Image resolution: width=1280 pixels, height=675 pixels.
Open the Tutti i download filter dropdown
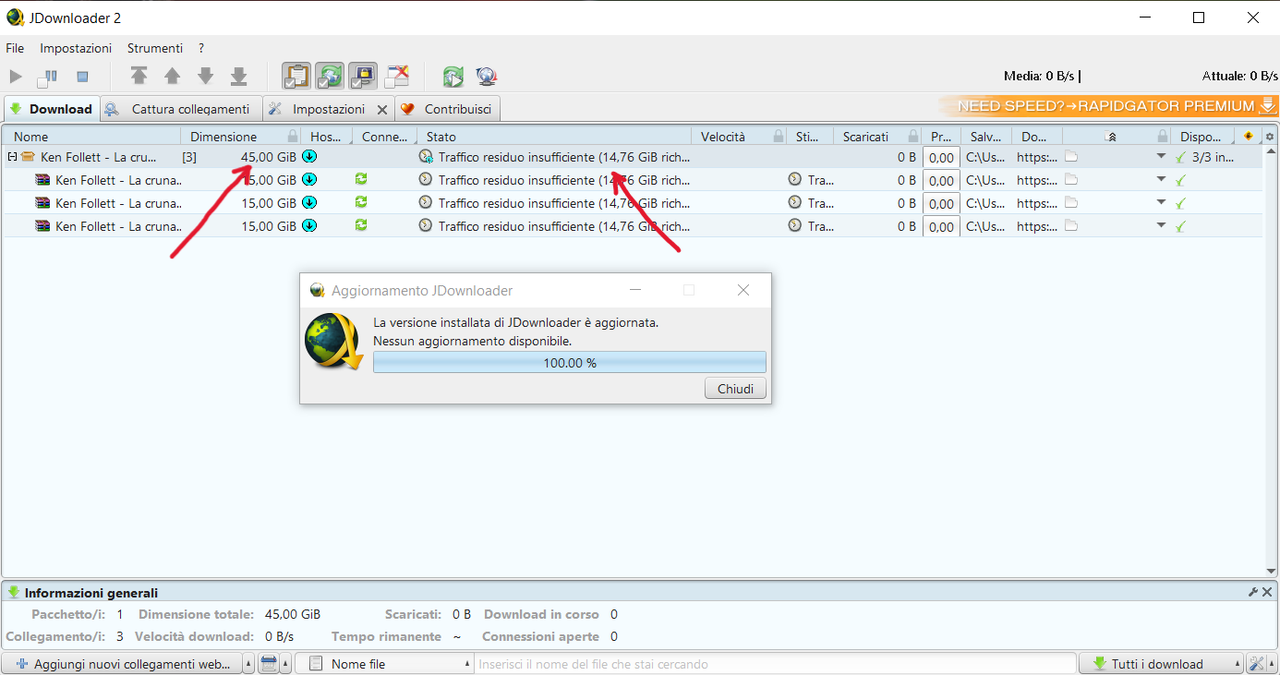point(1160,664)
